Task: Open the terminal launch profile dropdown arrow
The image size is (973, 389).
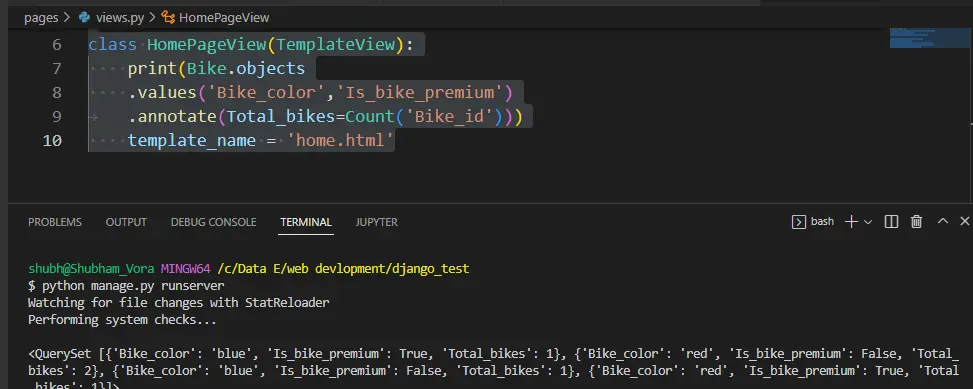Action: click(x=868, y=222)
